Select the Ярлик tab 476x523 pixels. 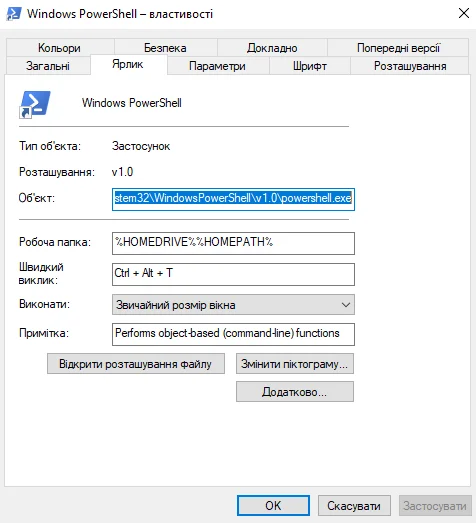[128, 64]
